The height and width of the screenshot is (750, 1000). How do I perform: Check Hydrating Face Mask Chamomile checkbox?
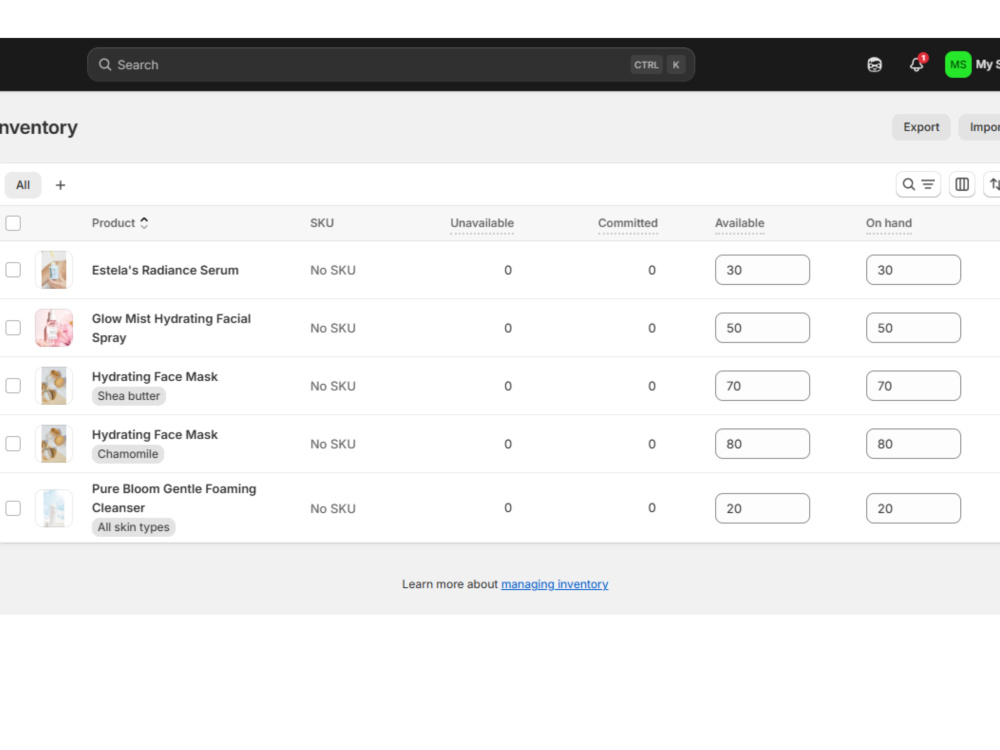[x=13, y=444]
